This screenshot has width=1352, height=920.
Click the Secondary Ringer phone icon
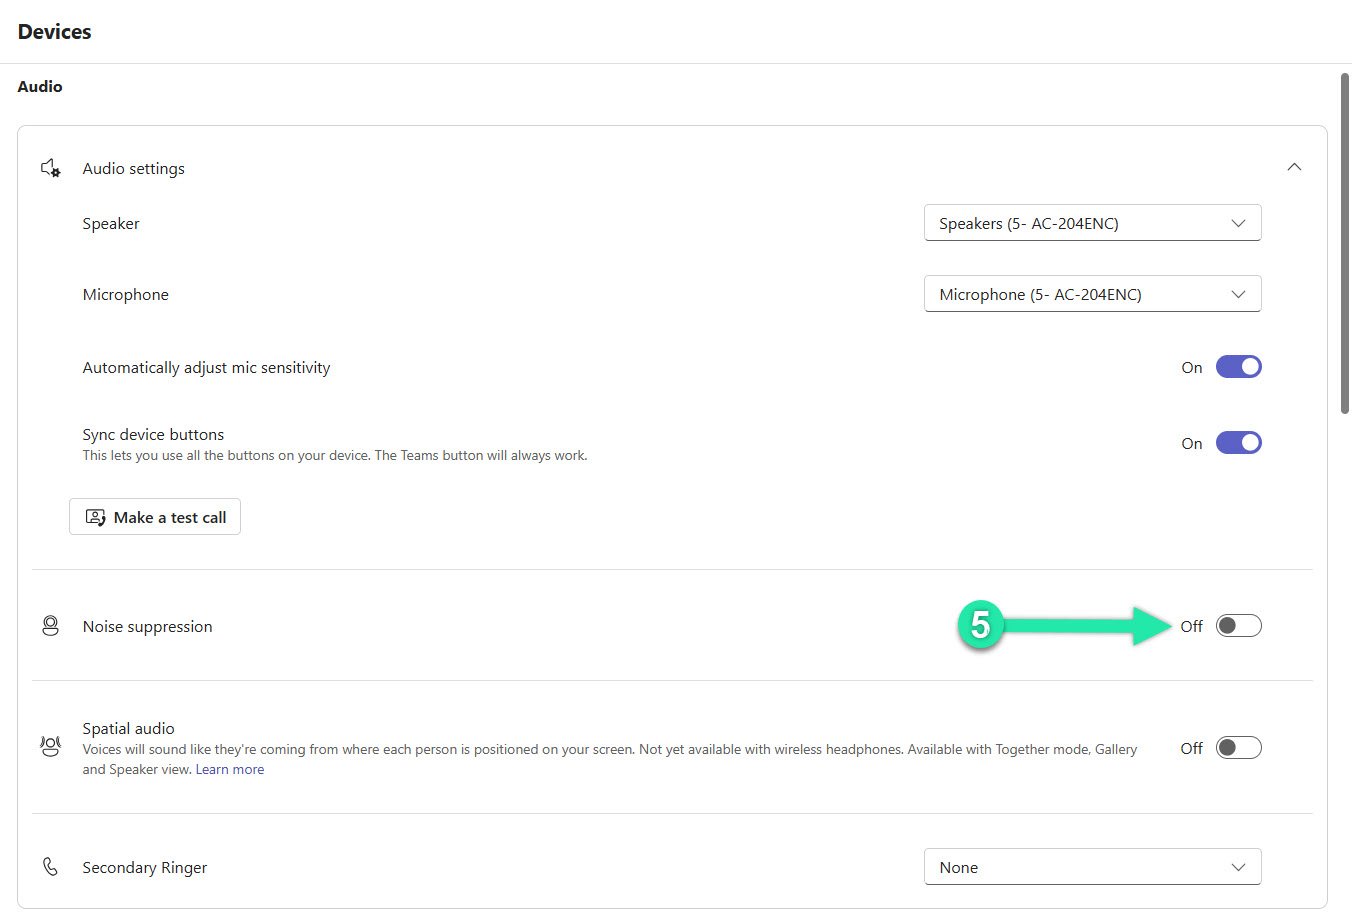[x=50, y=866]
